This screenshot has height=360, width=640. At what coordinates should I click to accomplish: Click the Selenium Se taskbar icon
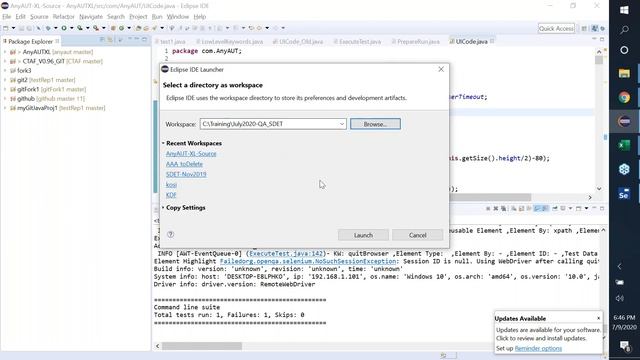624,194
